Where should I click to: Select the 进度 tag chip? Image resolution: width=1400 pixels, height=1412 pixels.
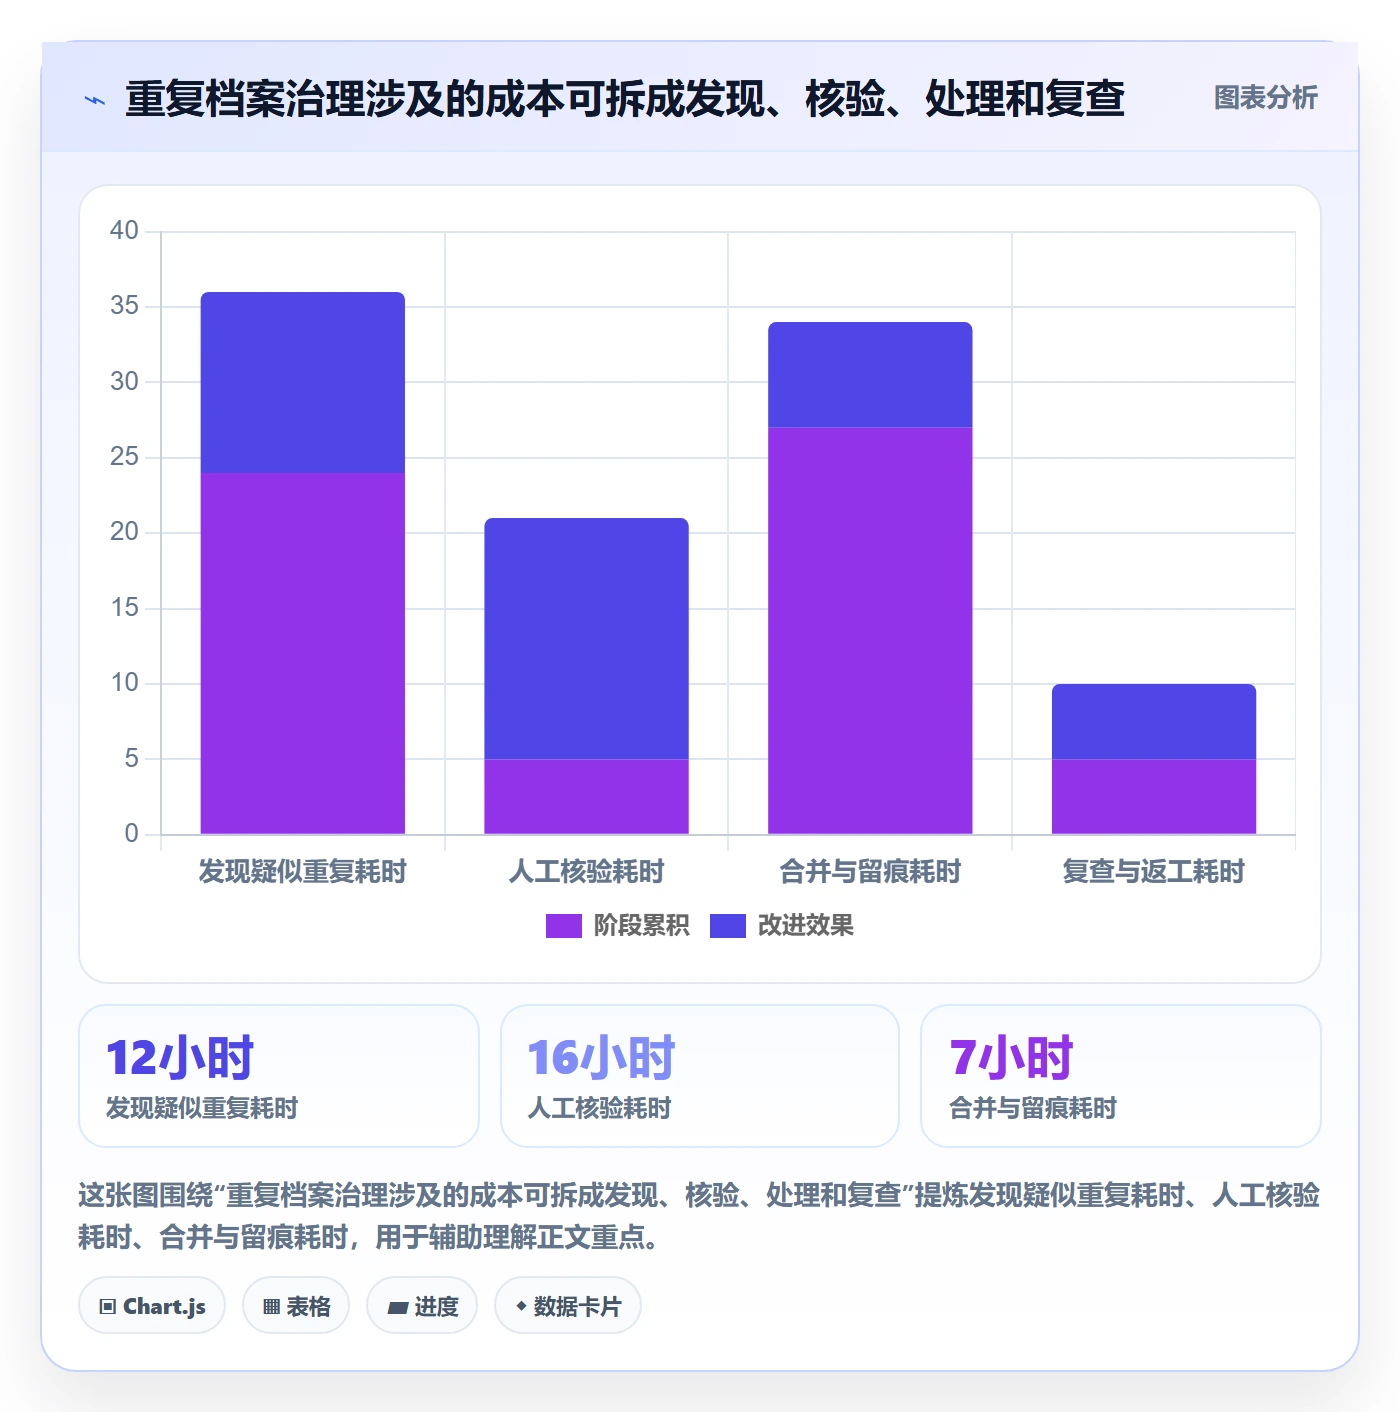(422, 1306)
